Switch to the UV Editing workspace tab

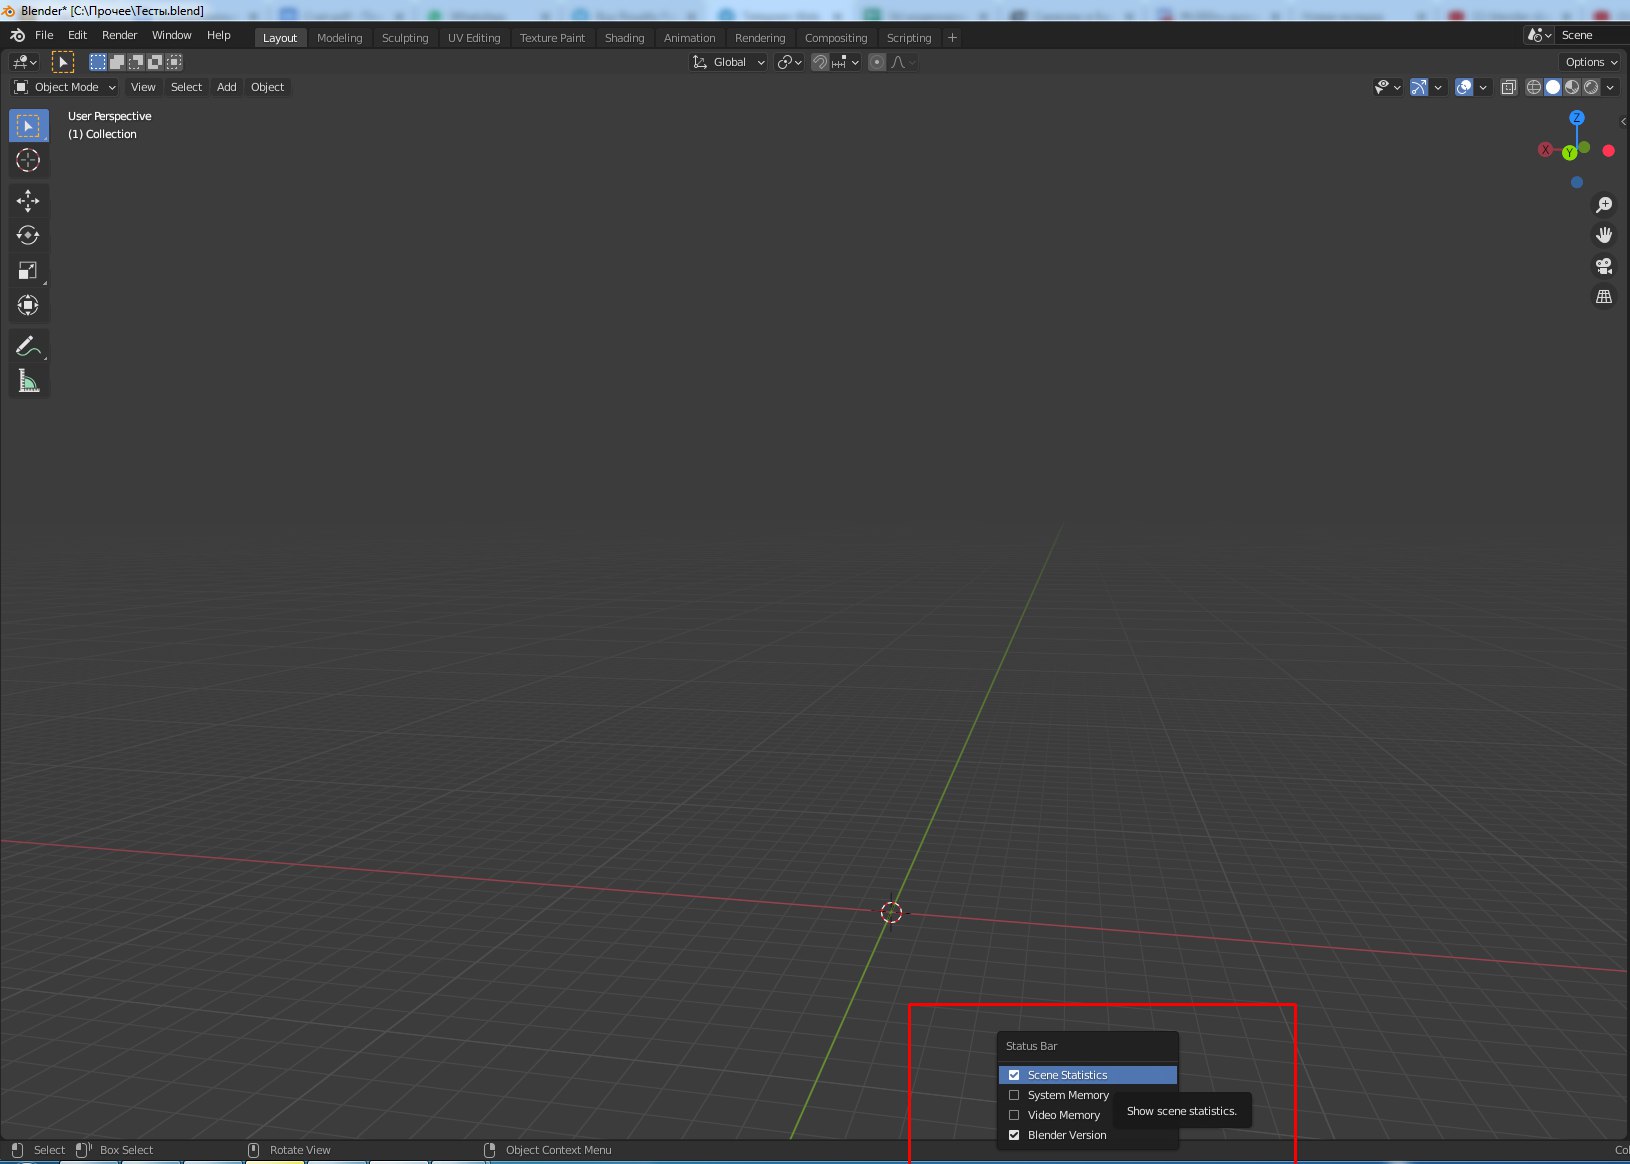[474, 38]
